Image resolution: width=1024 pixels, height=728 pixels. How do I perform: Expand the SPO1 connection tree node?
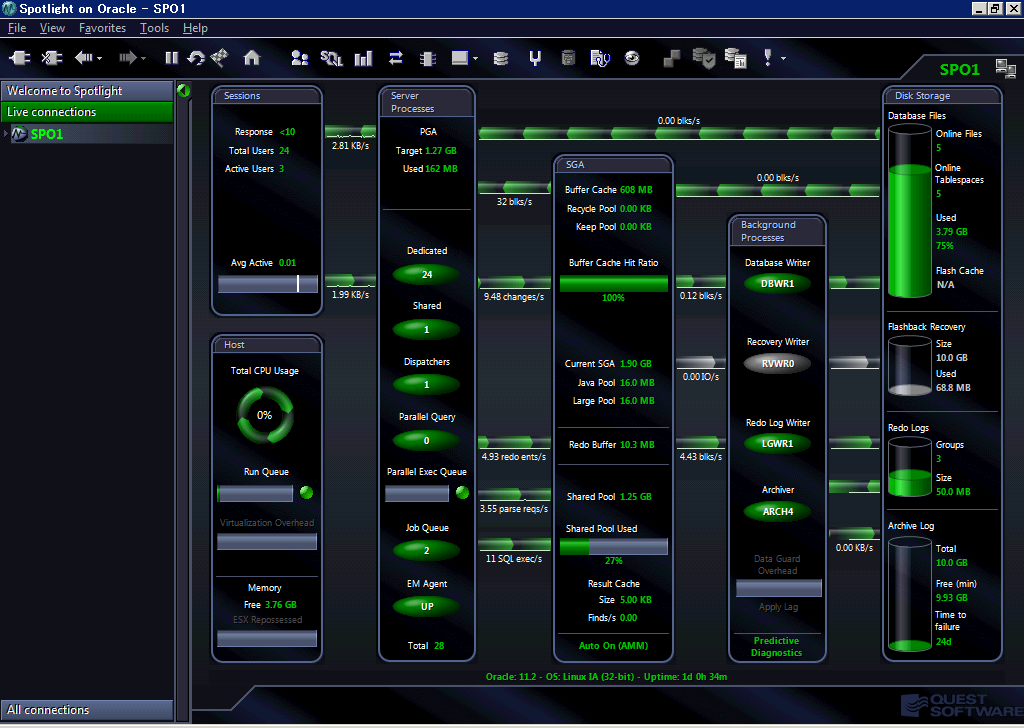[x=6, y=134]
